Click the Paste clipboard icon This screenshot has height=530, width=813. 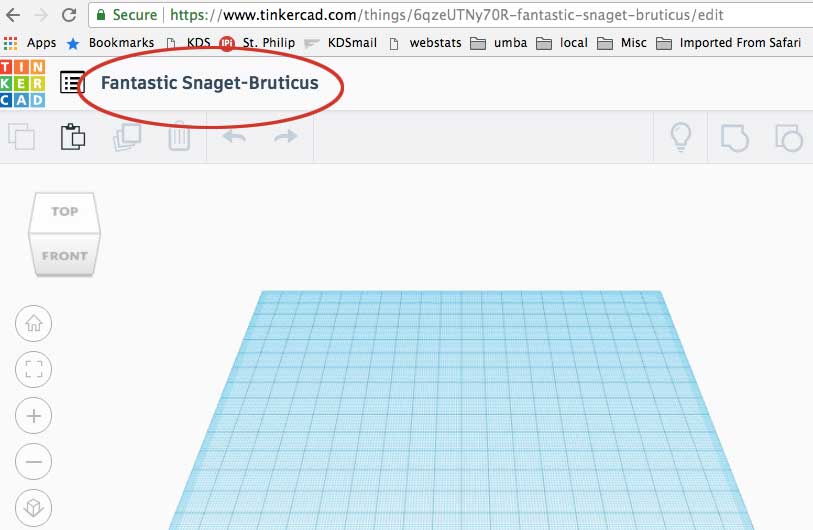coord(73,137)
